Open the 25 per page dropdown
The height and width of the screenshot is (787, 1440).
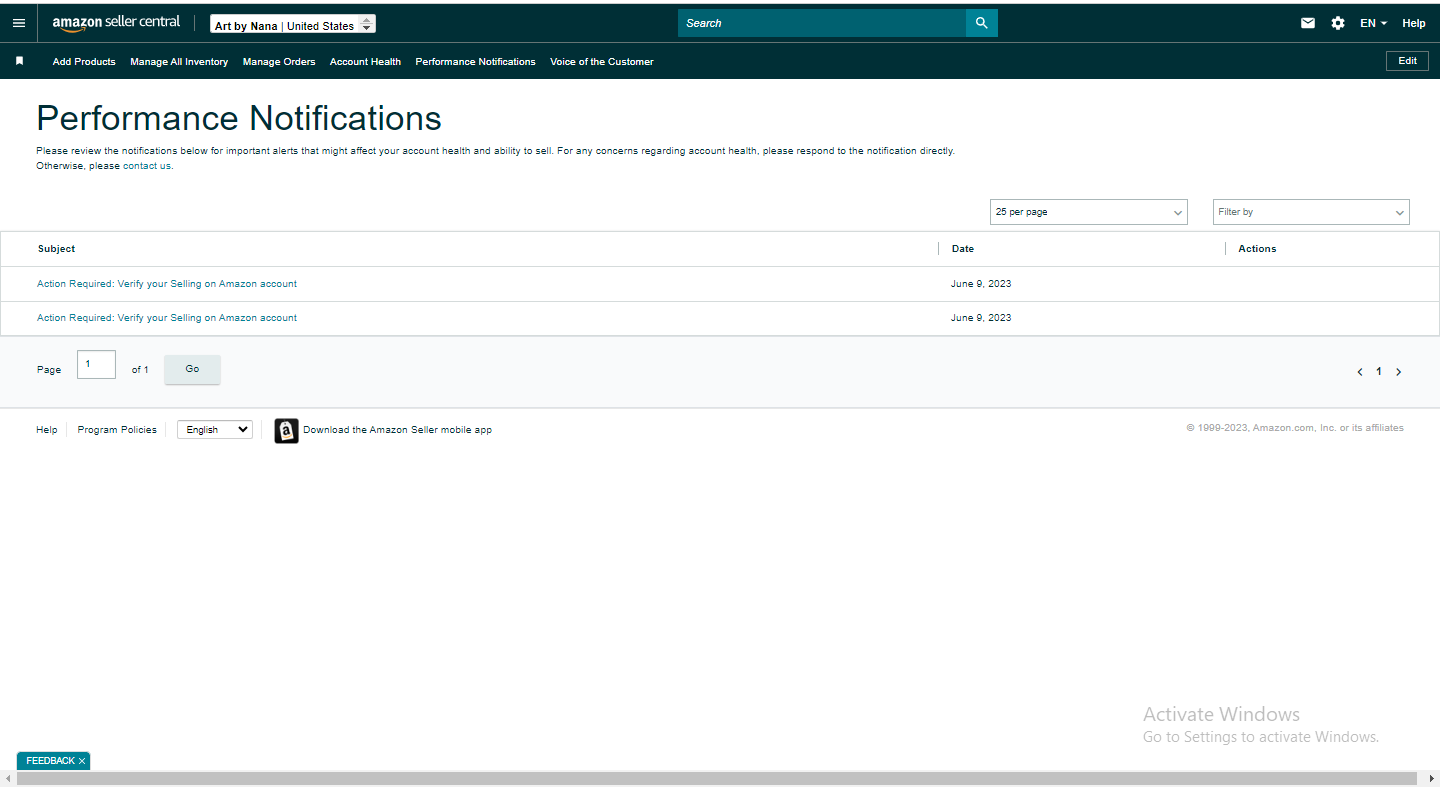pyautogui.click(x=1089, y=212)
